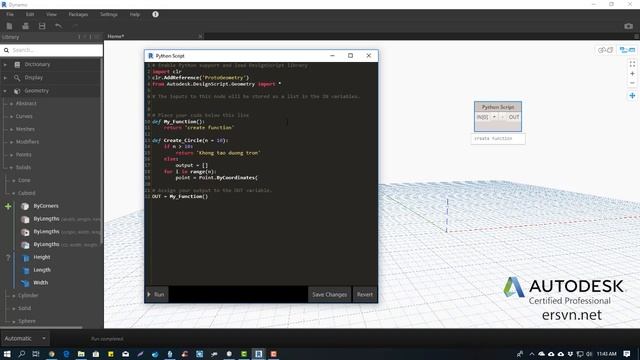Open the View menu
Screen dimensions: 640x360
point(51,14)
